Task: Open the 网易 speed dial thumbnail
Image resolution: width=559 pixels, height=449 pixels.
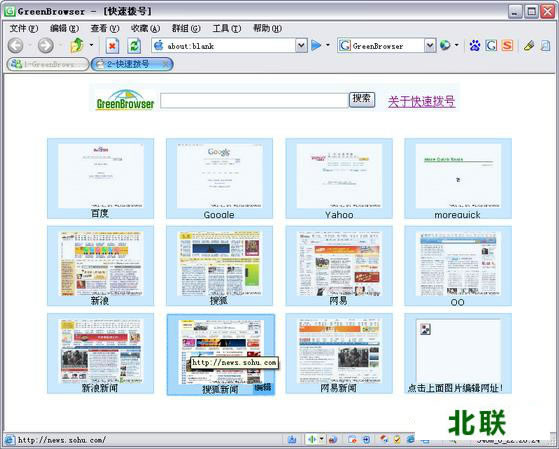Action: tap(339, 266)
